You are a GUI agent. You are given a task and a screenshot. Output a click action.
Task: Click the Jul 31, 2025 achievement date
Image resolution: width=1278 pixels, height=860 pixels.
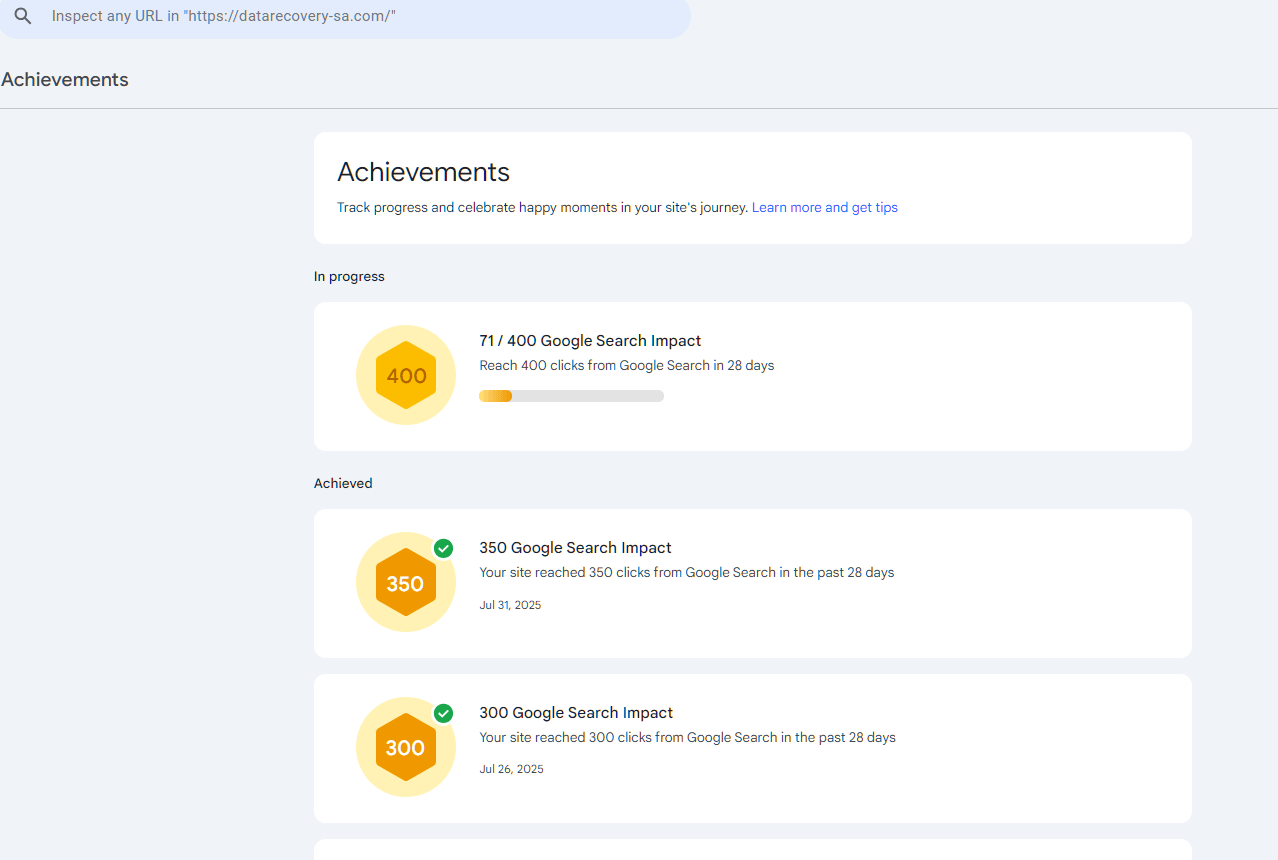(510, 605)
